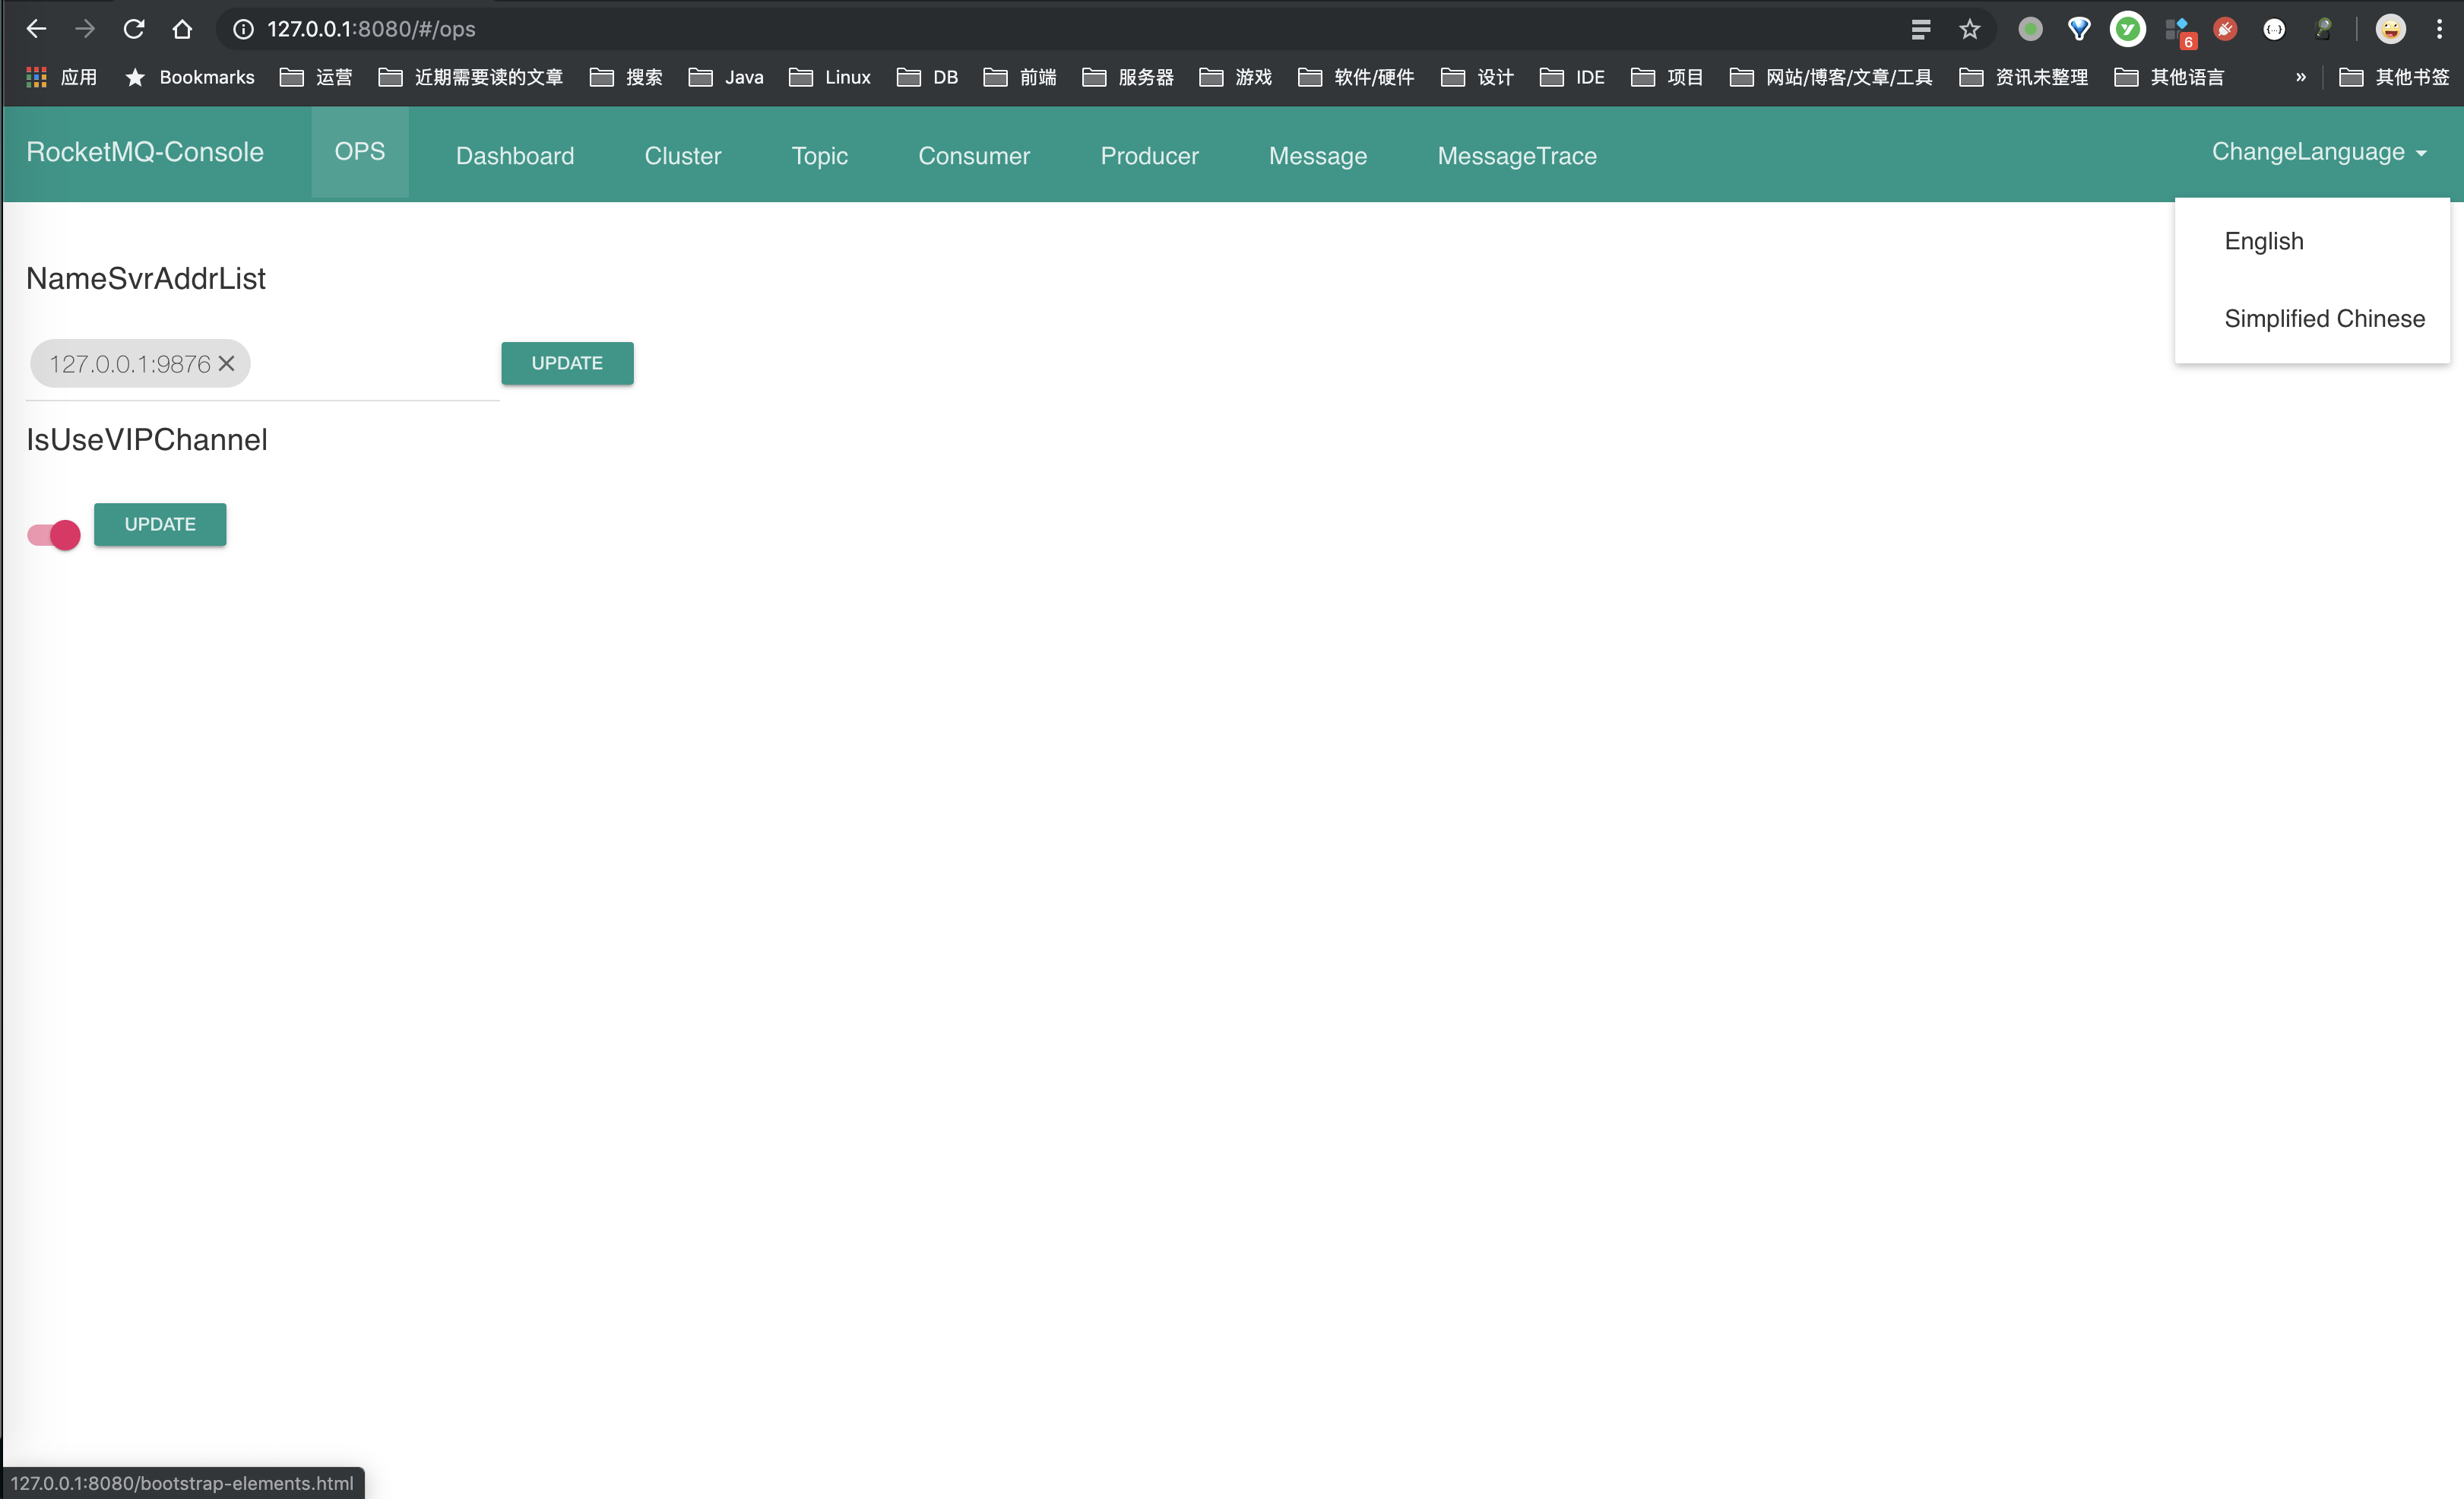Navigate back with the back arrow
The height and width of the screenshot is (1499, 2464).
36,29
